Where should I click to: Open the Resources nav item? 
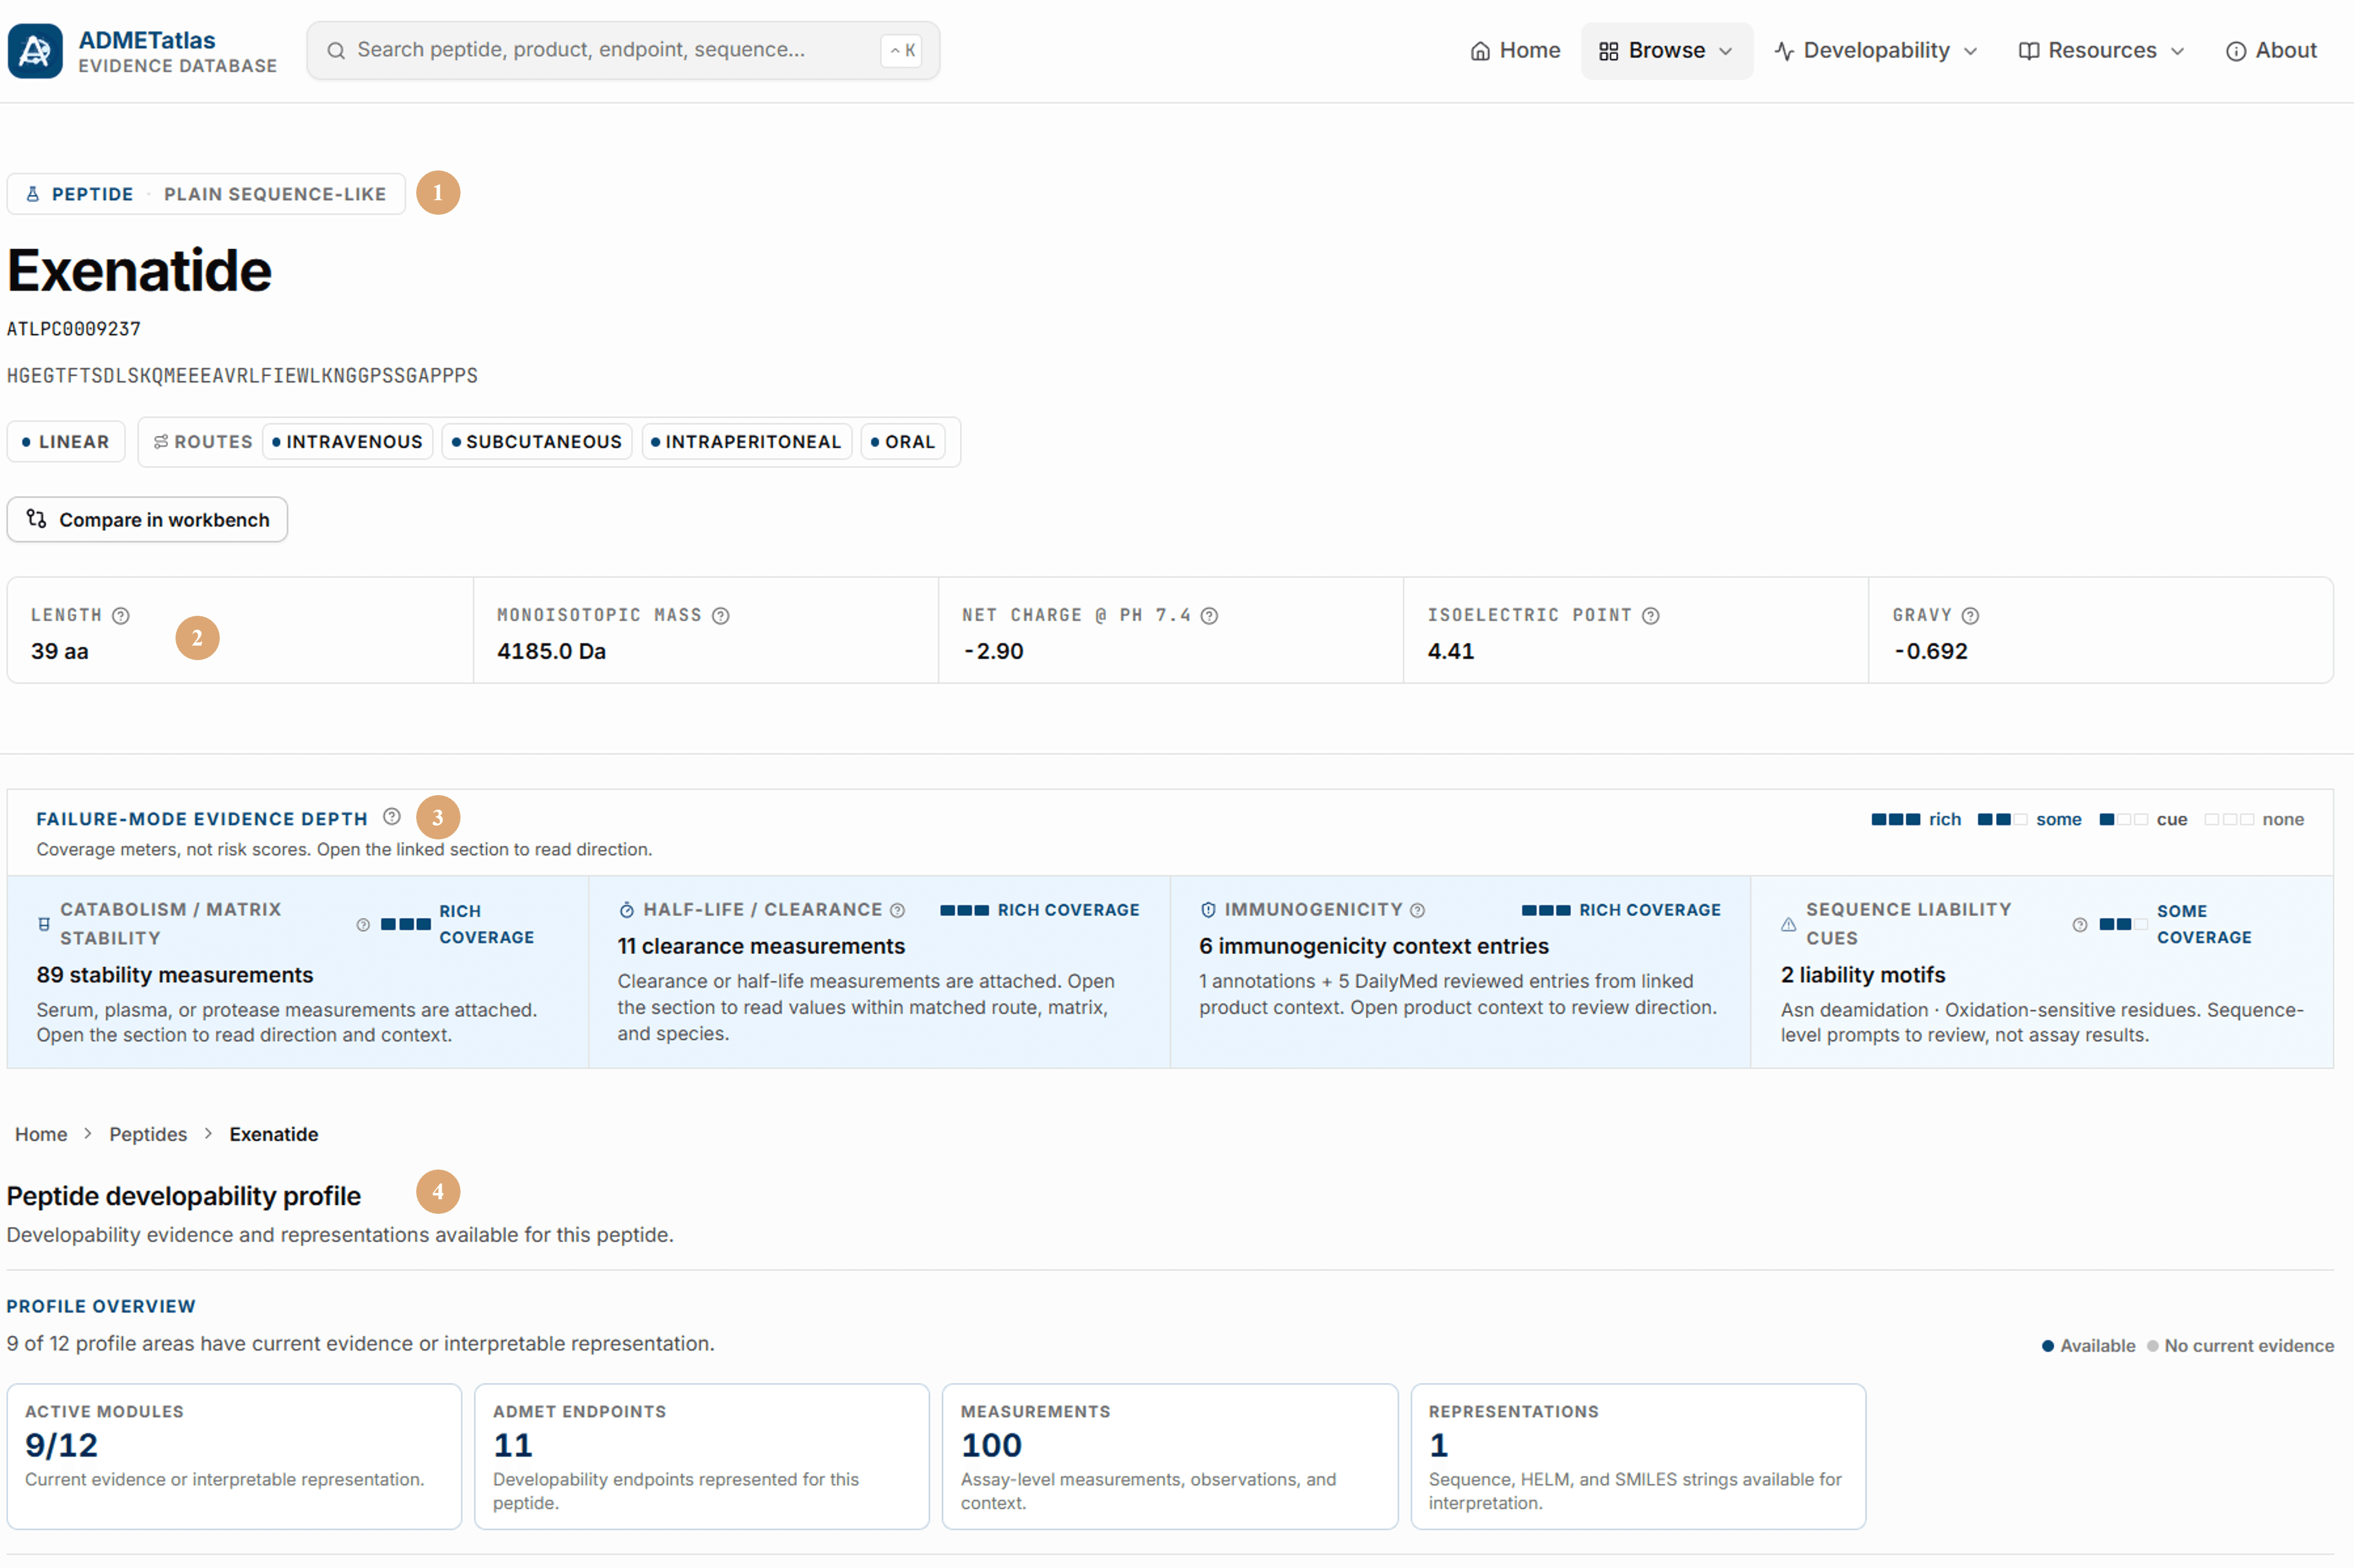pos(2101,51)
